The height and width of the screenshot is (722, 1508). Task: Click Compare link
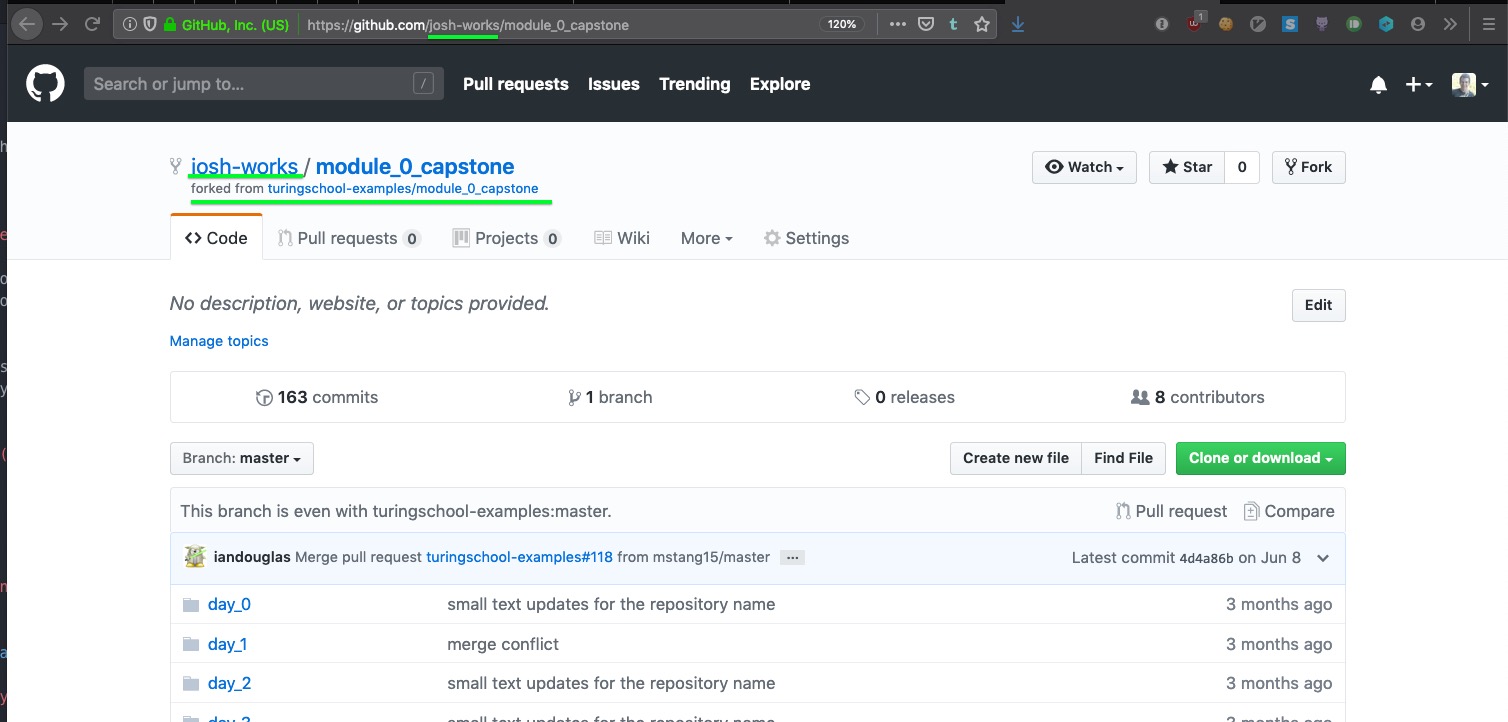[1289, 511]
